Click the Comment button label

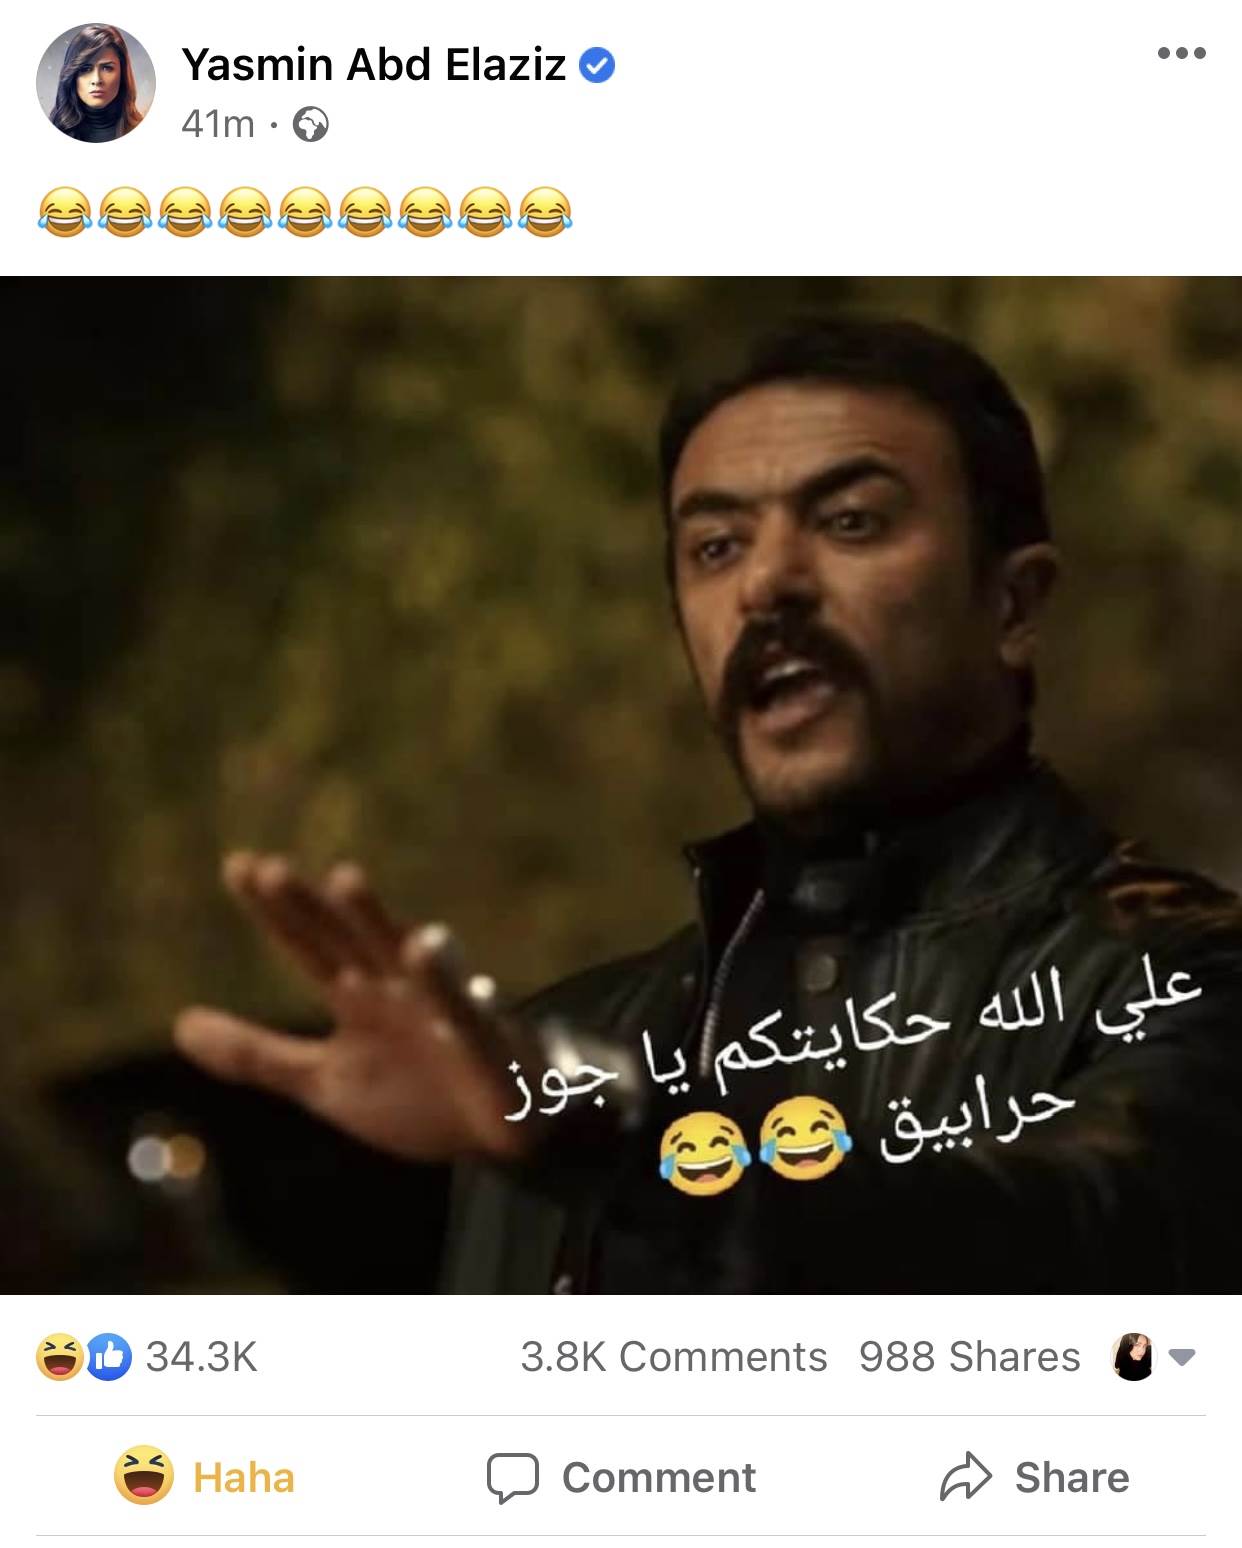point(659,1478)
